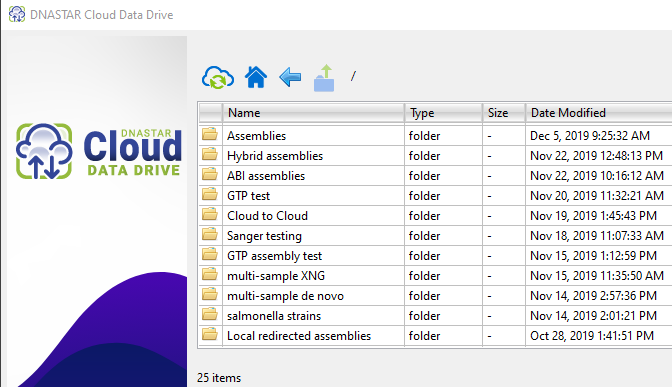Click date 'Nov 18, 2019 11:07:33 AM'
The image size is (672, 387).
coord(597,236)
